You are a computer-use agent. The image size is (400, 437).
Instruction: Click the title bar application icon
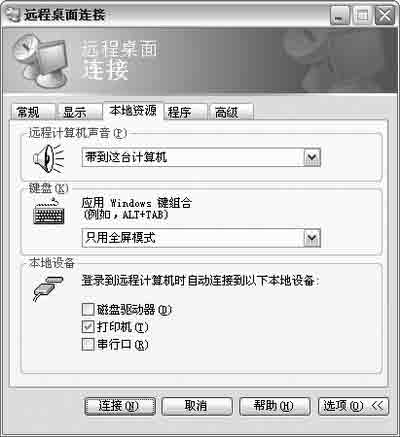(x=14, y=14)
